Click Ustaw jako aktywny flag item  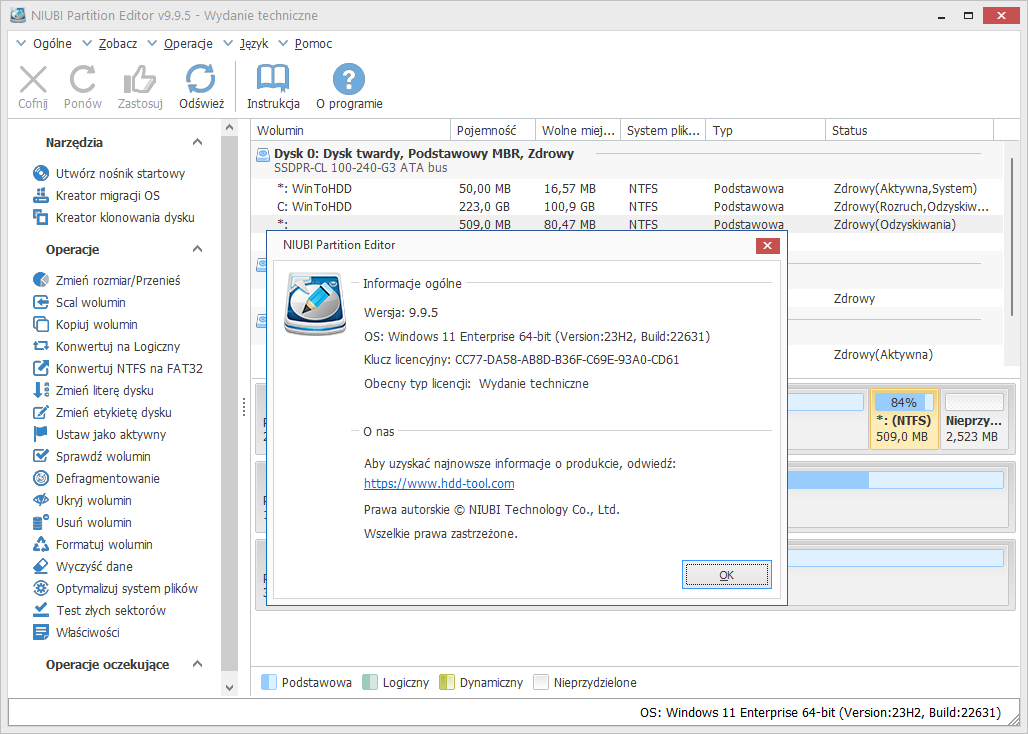(x=100, y=435)
